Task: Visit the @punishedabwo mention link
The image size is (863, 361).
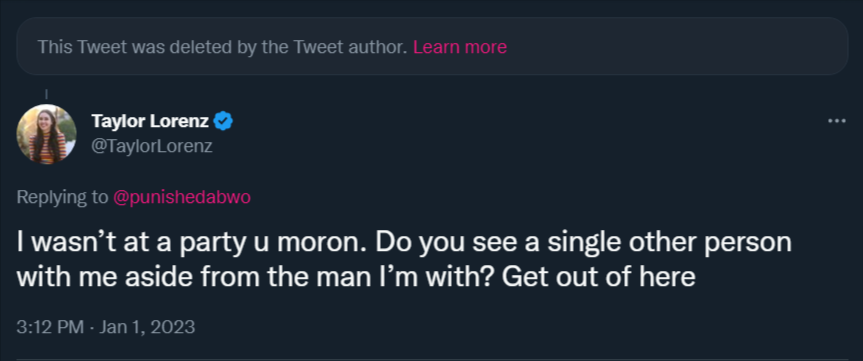Action: [x=182, y=198]
